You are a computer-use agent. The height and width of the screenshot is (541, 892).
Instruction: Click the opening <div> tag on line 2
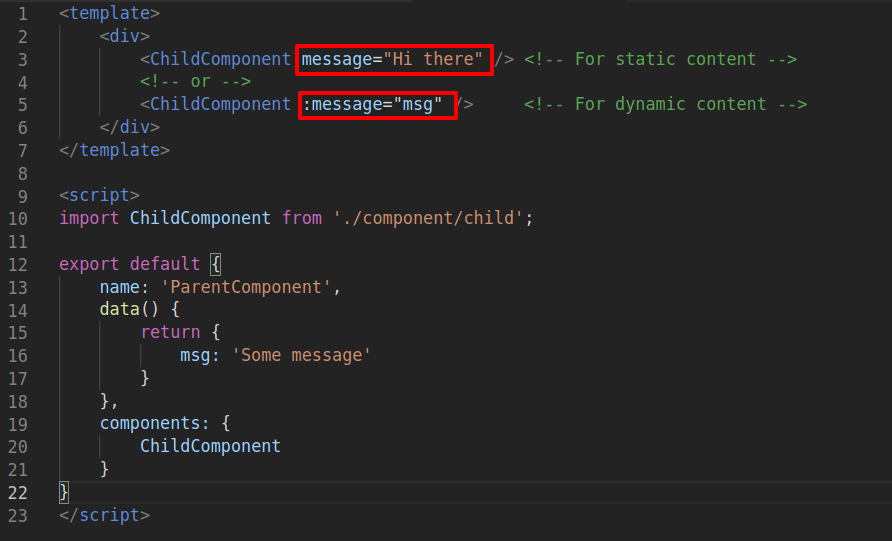125,36
